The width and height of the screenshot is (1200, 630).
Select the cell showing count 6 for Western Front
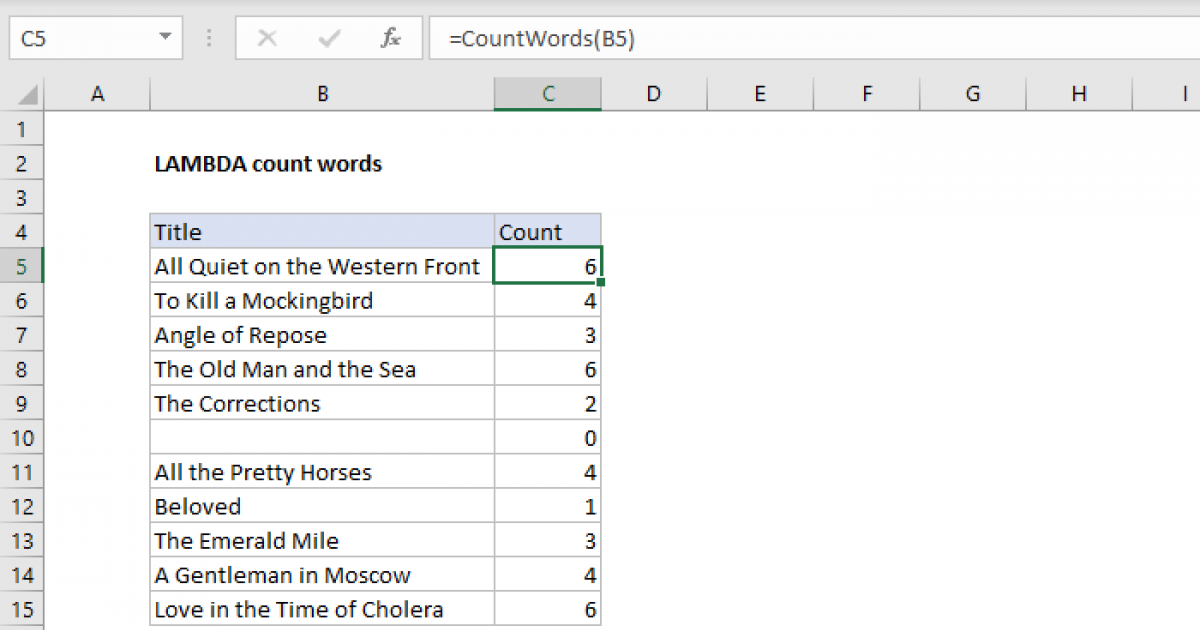point(547,266)
